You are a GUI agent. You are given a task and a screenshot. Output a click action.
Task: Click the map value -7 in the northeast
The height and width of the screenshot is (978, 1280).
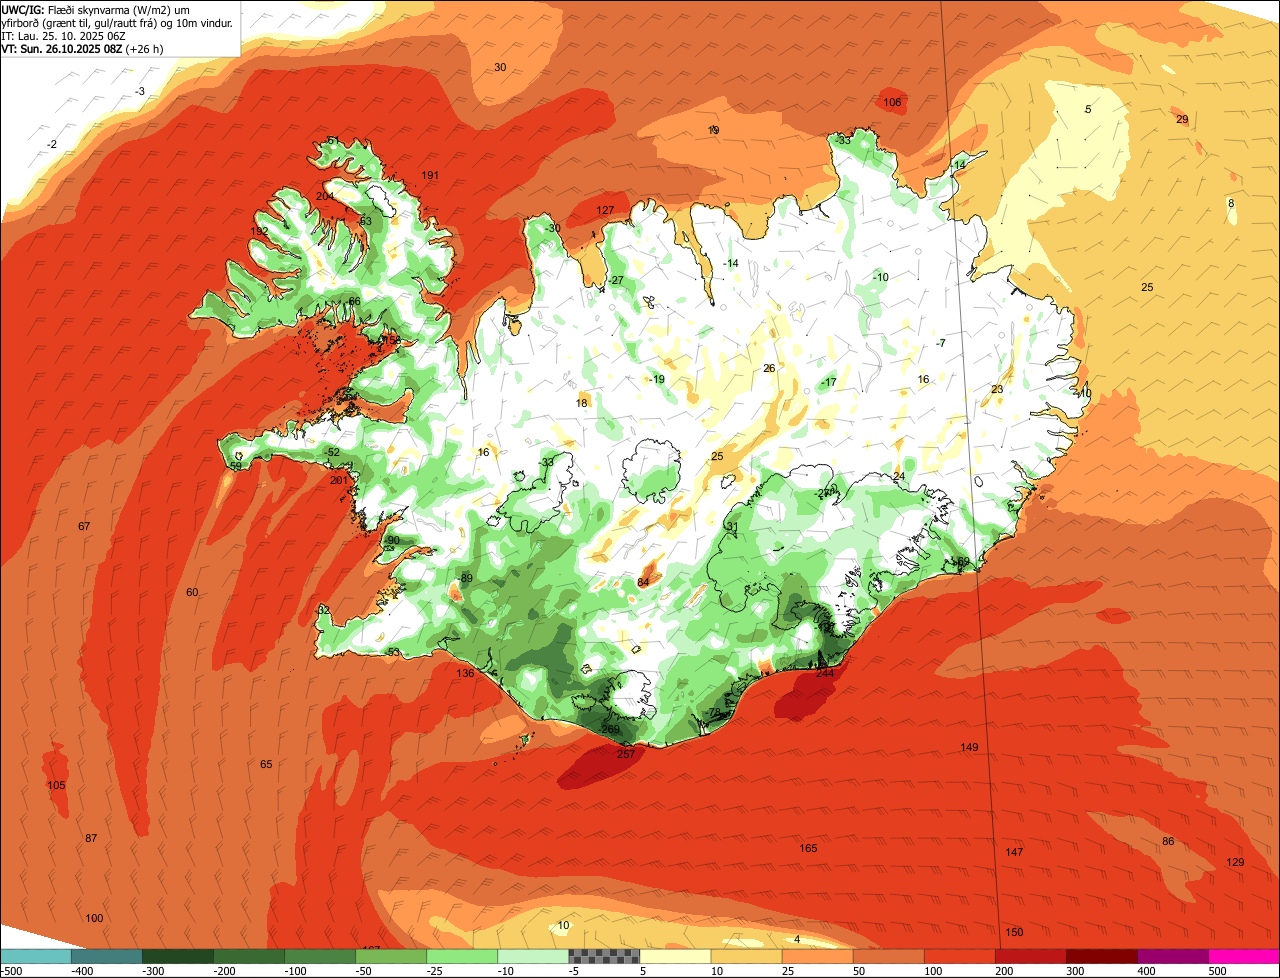click(941, 343)
